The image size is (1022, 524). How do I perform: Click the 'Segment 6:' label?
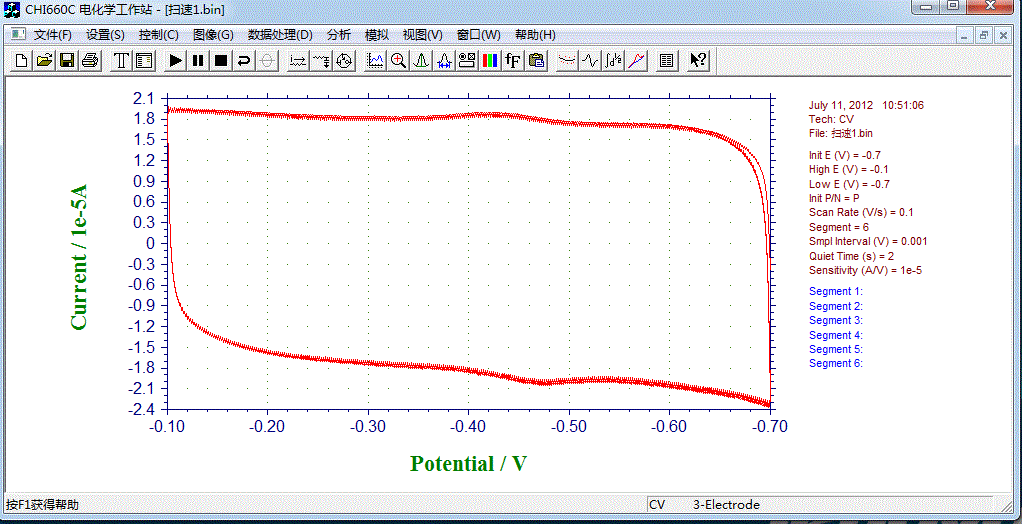836,364
